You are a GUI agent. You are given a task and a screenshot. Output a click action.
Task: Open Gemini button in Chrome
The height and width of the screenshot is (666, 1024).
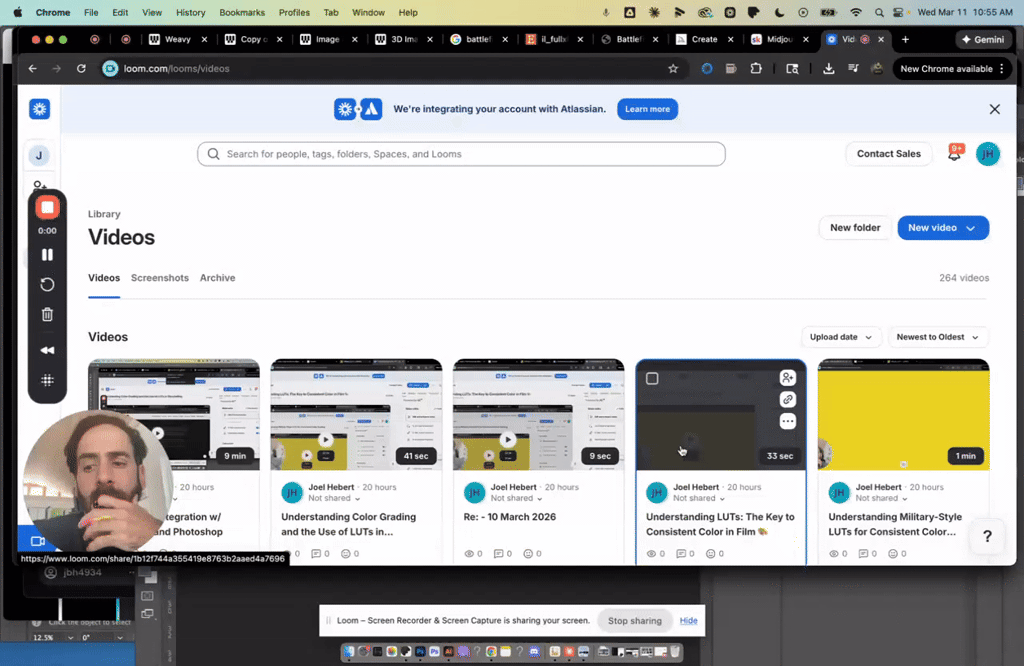pos(982,39)
